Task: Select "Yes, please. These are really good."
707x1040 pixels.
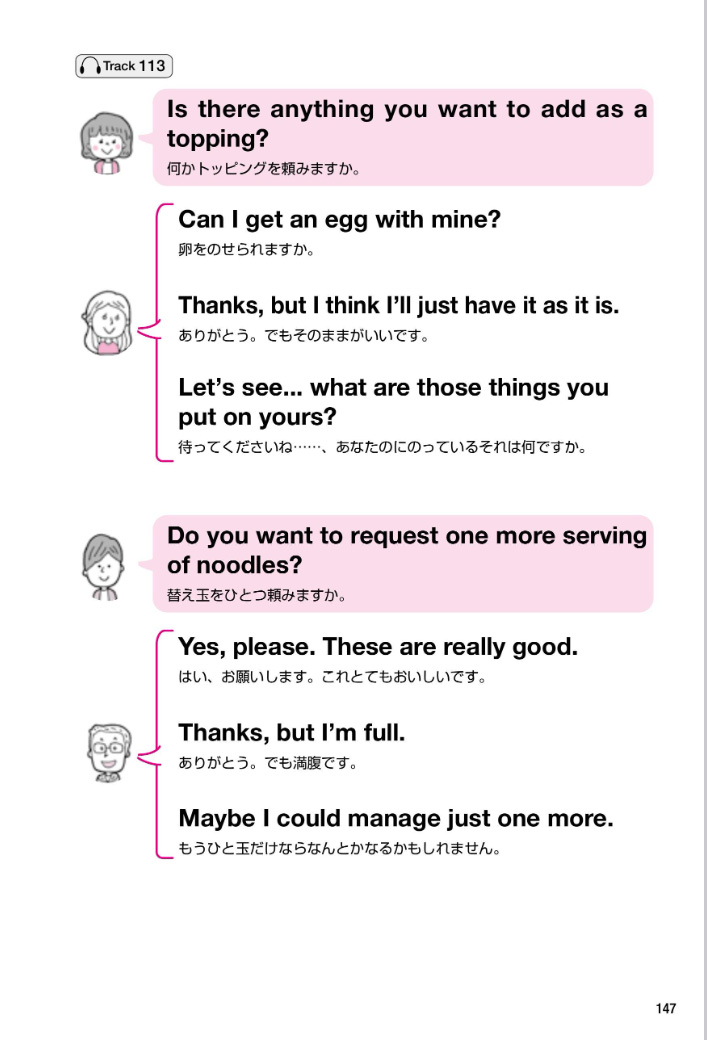Action: (x=378, y=647)
